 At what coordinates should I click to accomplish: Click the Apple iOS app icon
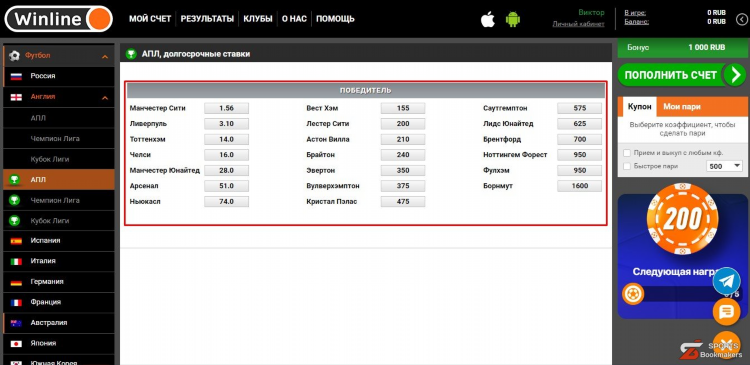[x=487, y=19]
